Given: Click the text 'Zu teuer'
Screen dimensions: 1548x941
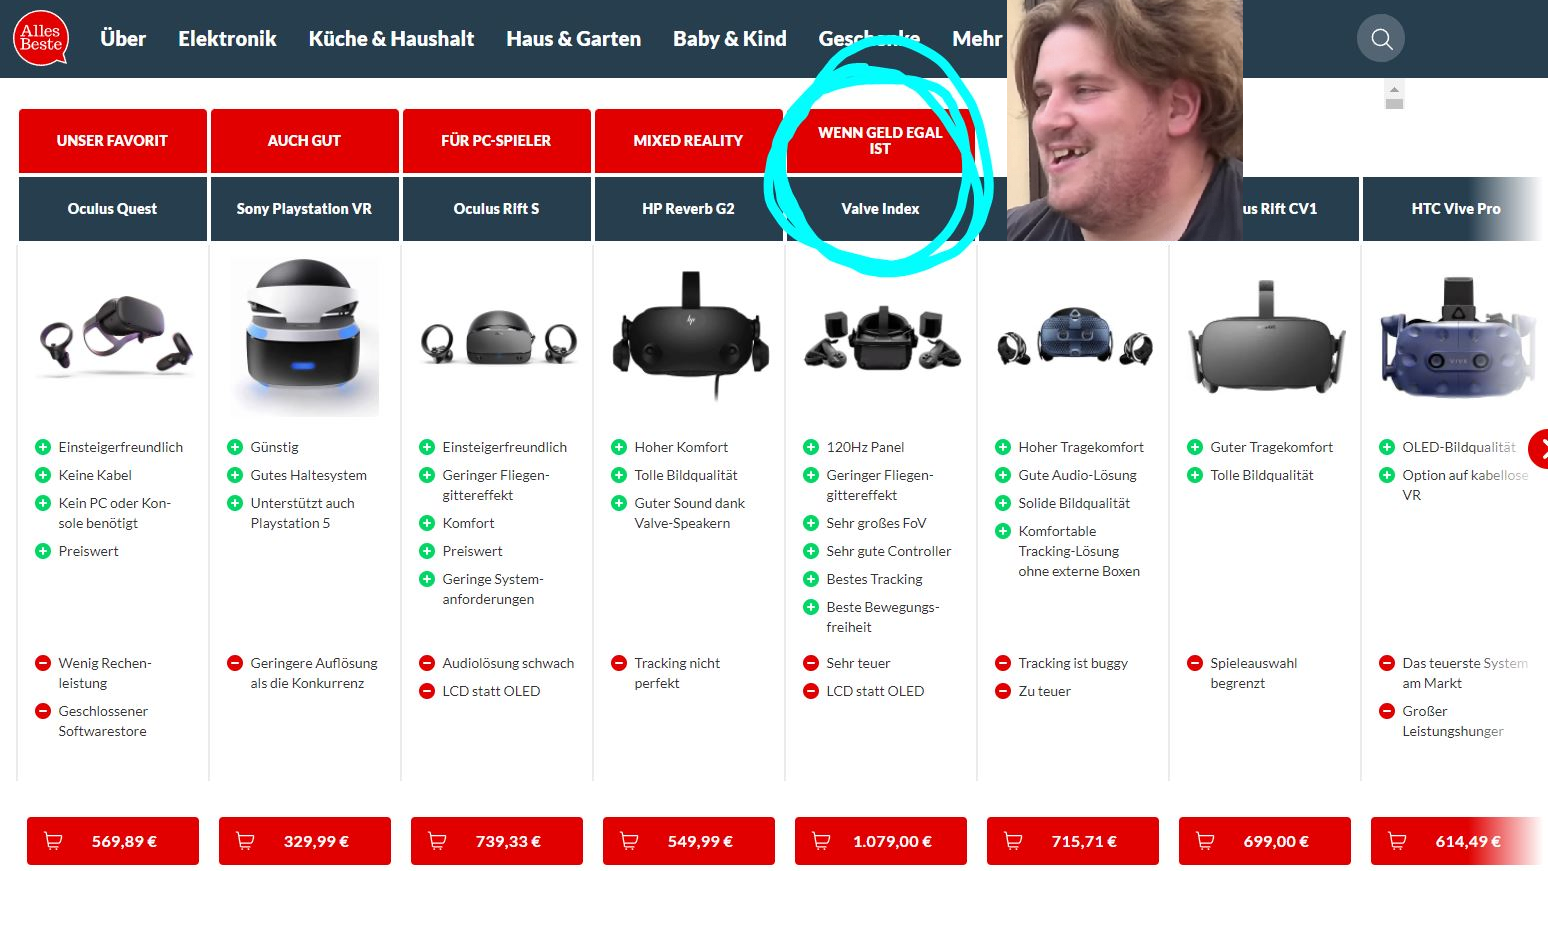Looking at the screenshot, I should pyautogui.click(x=1045, y=691).
